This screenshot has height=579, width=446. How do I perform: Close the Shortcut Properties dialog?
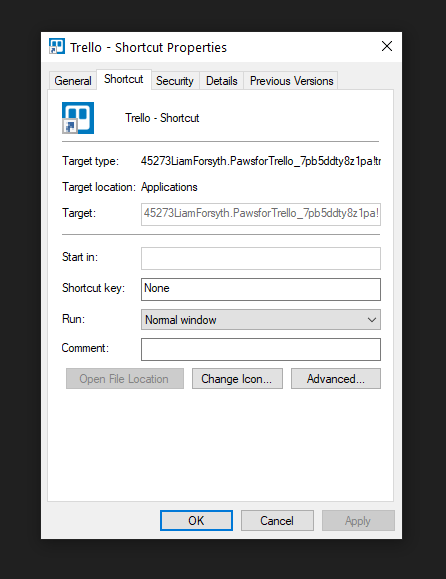coord(387,47)
